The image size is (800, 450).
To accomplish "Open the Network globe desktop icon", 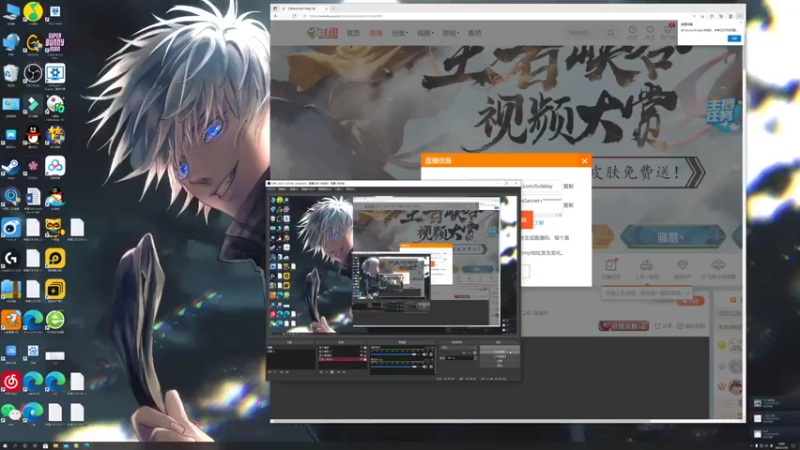I will [x=11, y=43].
